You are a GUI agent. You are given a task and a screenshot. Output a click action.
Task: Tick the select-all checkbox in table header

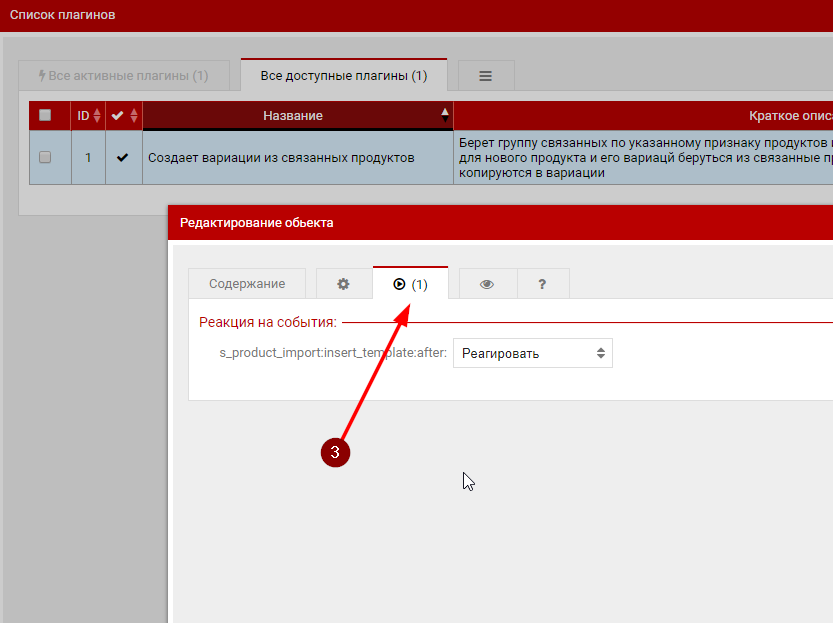pyautogui.click(x=45, y=116)
